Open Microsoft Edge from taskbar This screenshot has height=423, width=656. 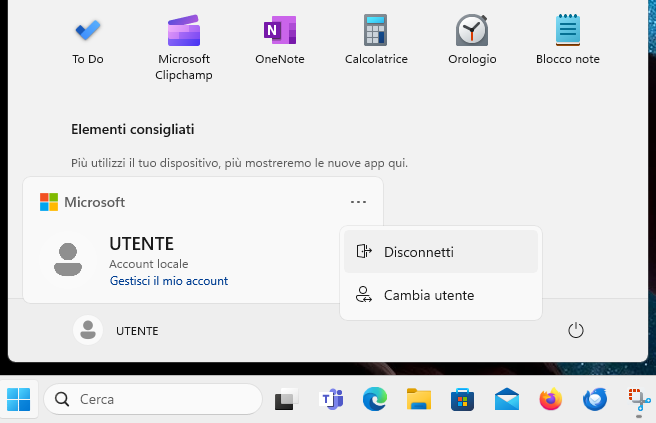(x=375, y=399)
